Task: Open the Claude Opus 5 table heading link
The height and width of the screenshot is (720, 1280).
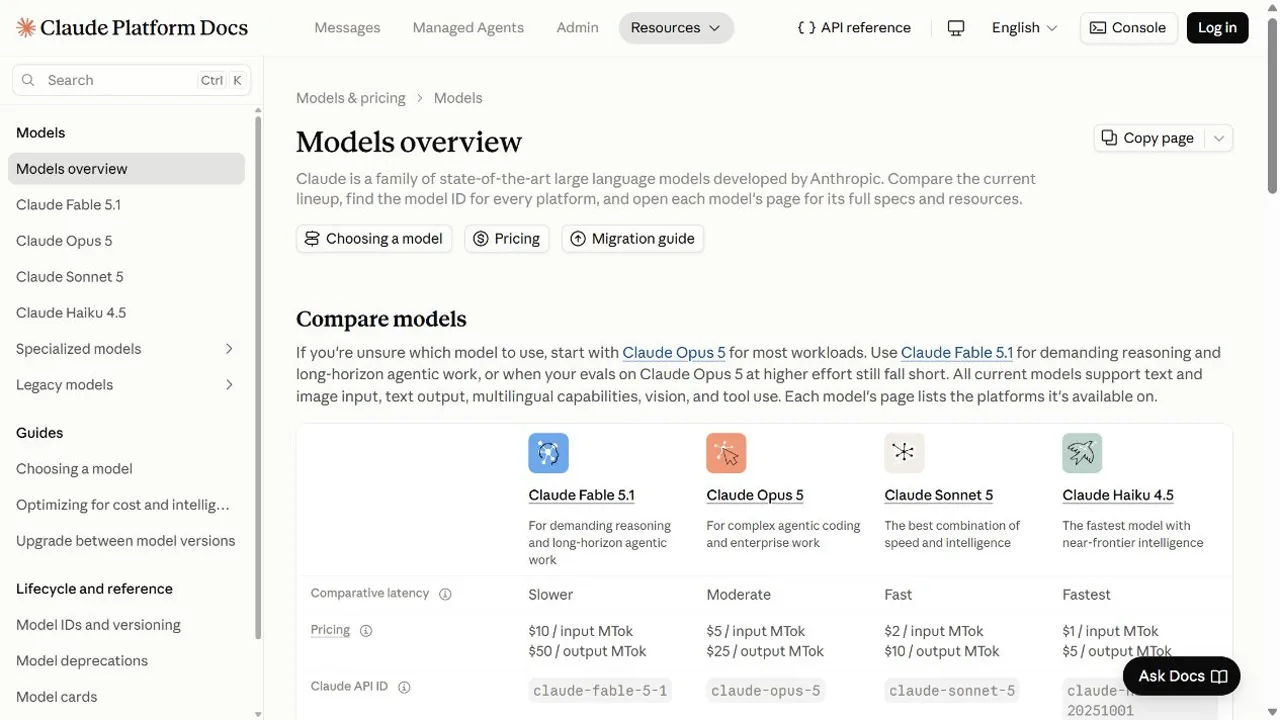Action: [x=755, y=495]
